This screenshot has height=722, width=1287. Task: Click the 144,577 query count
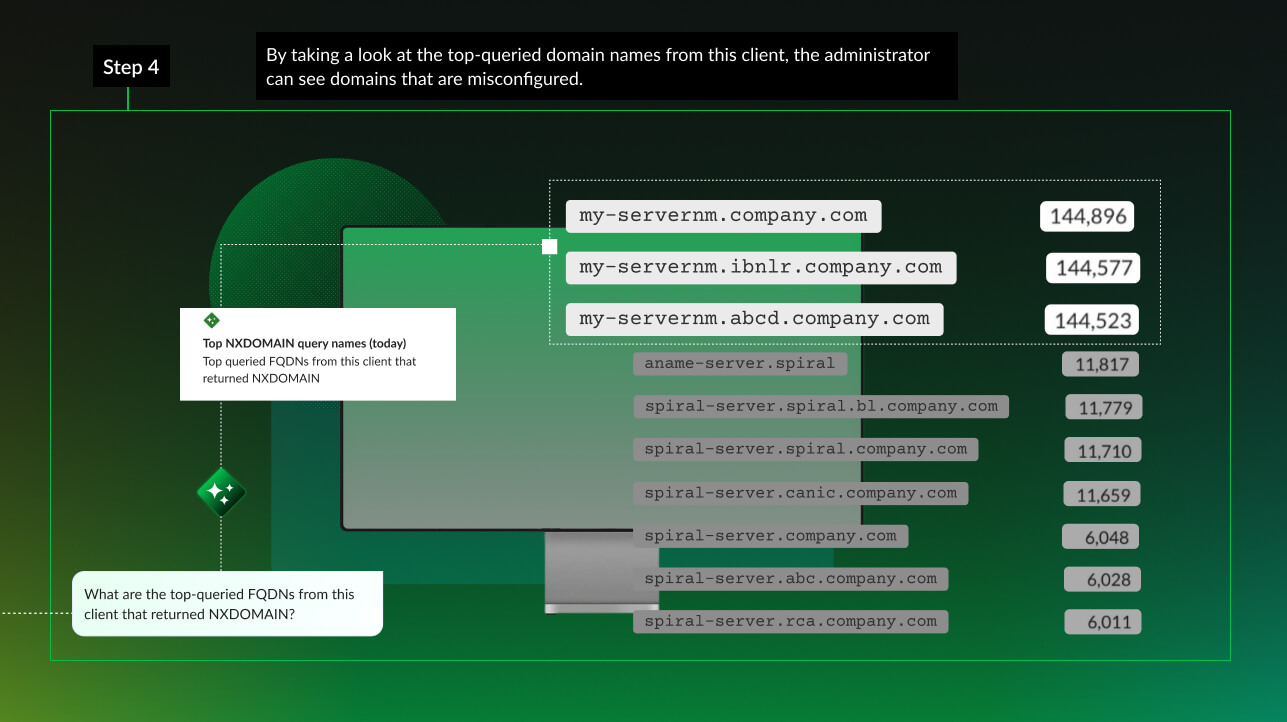tap(1093, 268)
